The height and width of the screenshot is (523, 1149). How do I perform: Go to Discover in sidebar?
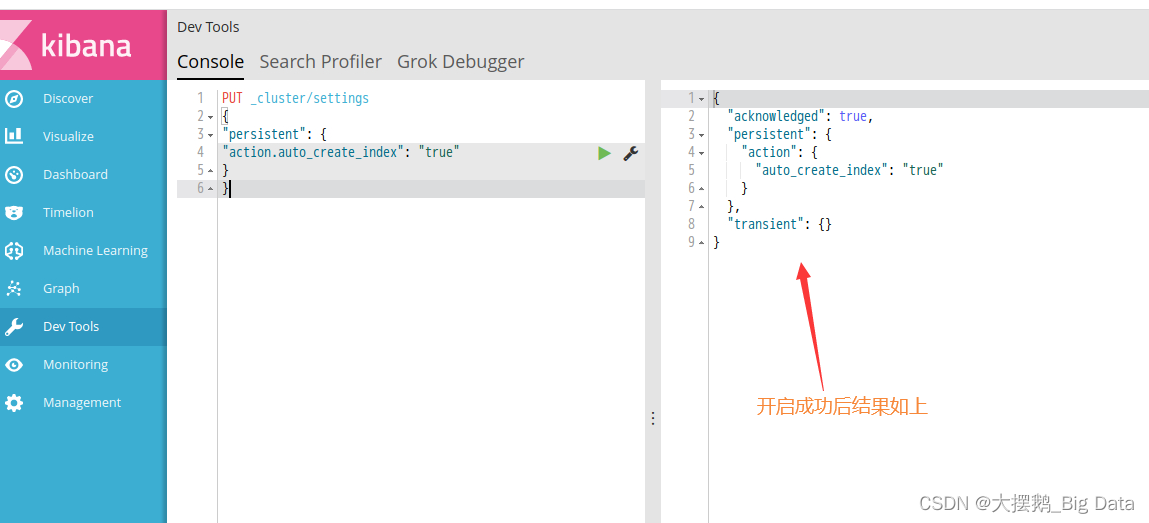(x=68, y=99)
